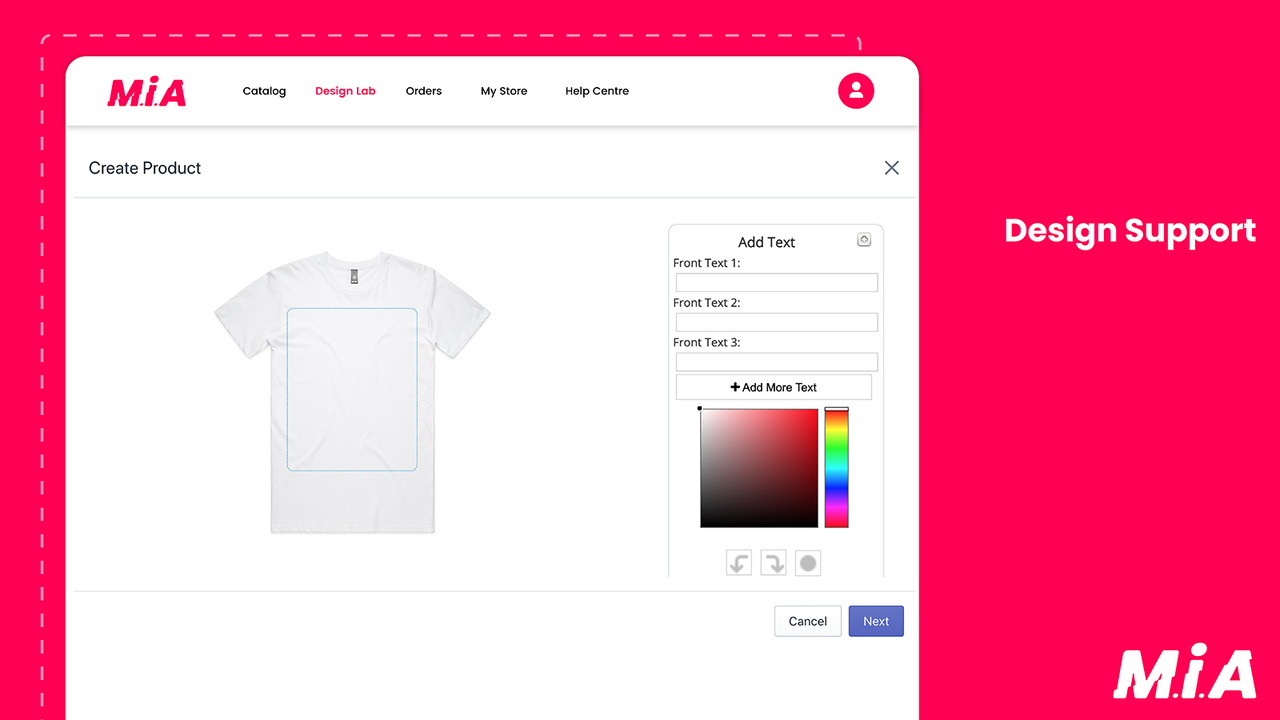Select a hue on the rainbow color slider

tap(836, 467)
